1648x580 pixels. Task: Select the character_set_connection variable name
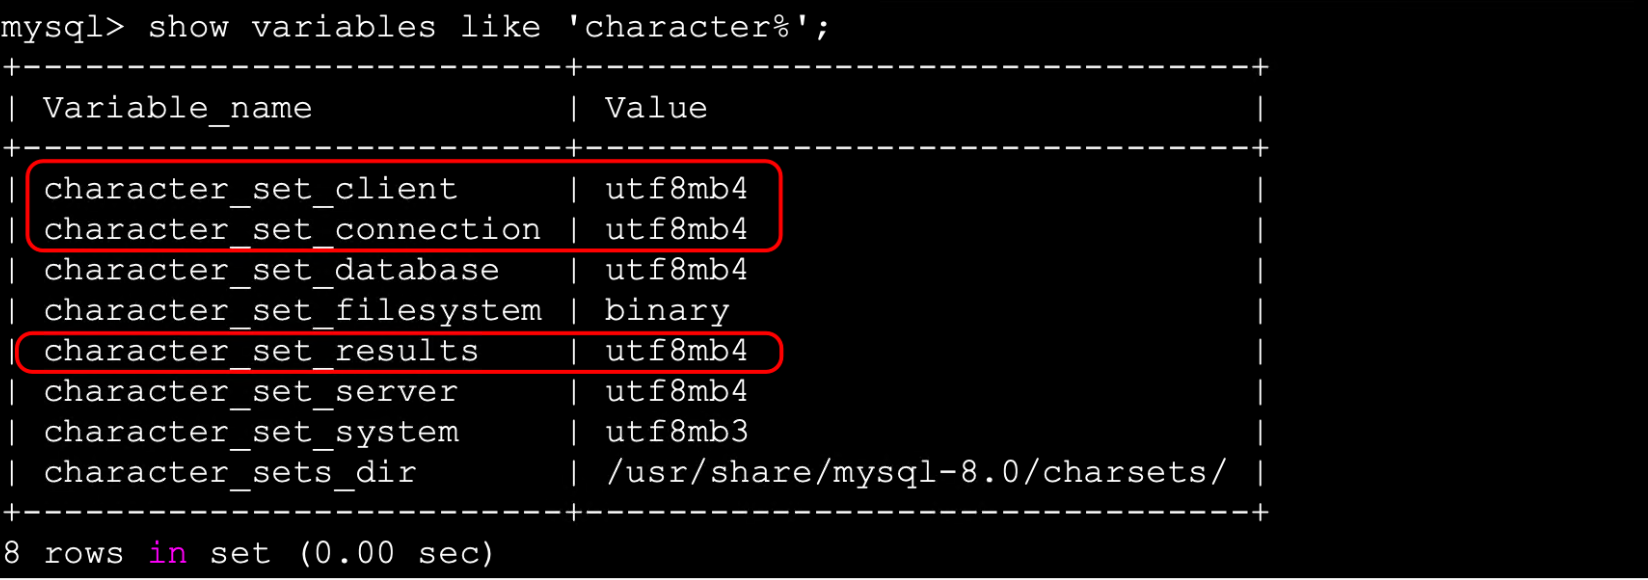[292, 230]
